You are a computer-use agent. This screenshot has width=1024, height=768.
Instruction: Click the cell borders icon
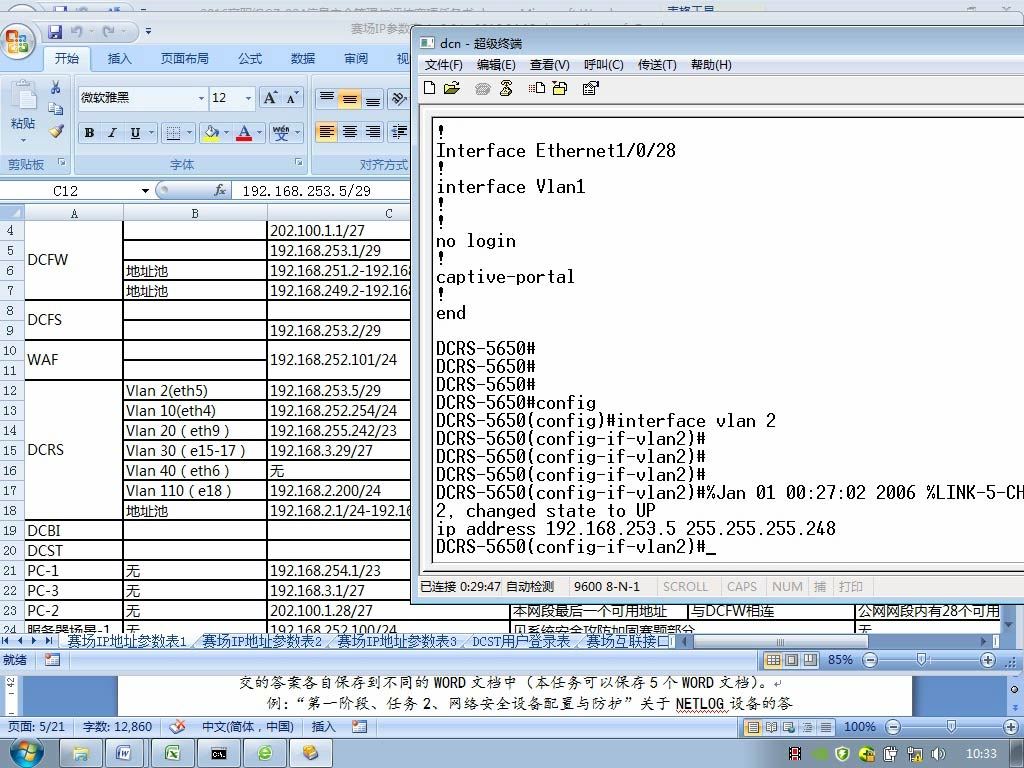tap(173, 133)
